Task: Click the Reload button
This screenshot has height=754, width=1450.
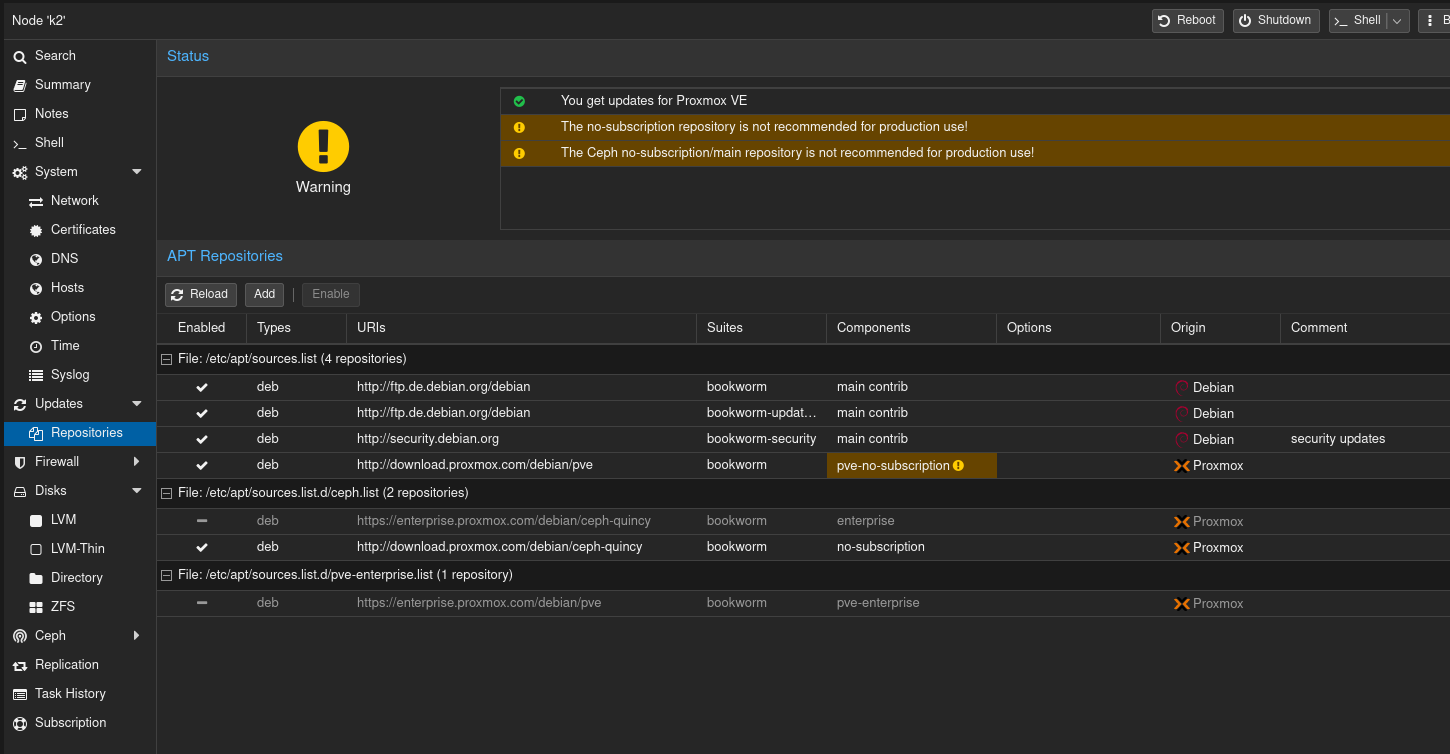Action: (200, 294)
